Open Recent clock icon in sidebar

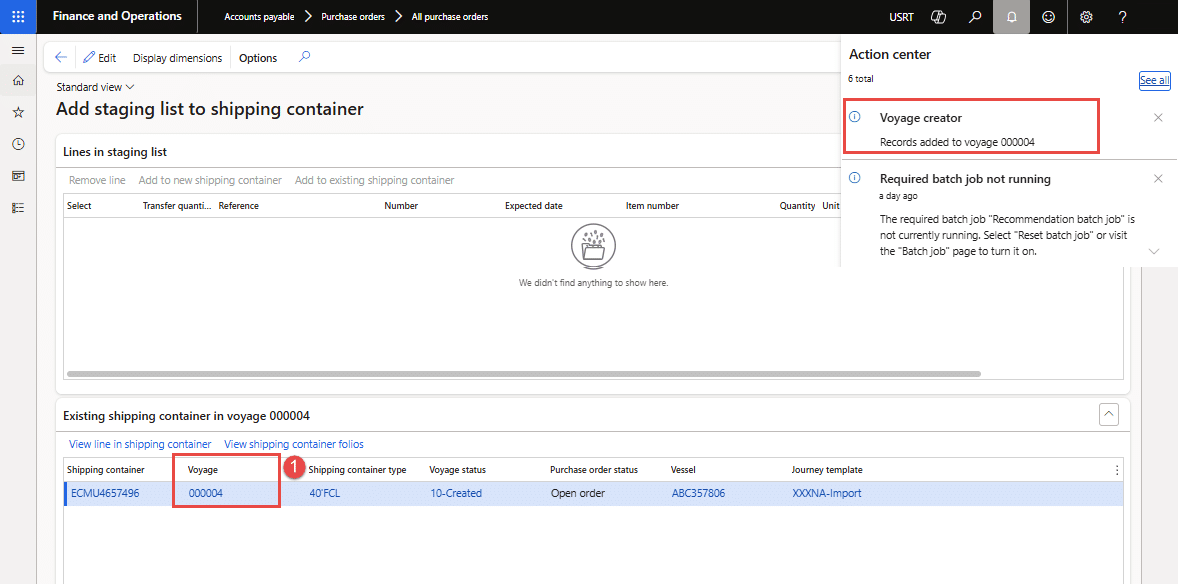18,145
